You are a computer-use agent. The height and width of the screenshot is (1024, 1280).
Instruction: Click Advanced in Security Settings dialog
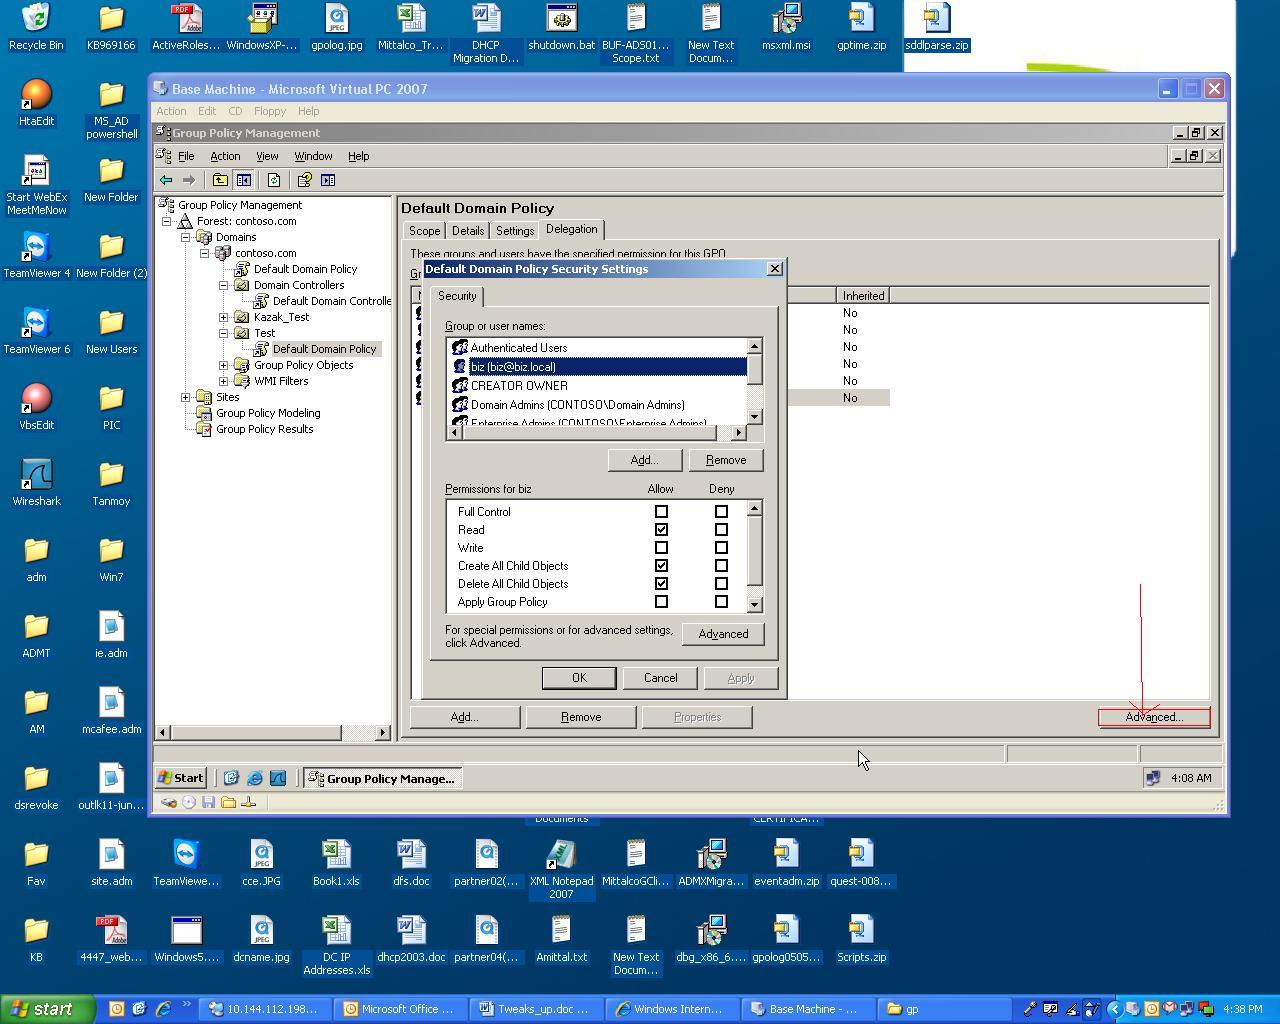723,634
